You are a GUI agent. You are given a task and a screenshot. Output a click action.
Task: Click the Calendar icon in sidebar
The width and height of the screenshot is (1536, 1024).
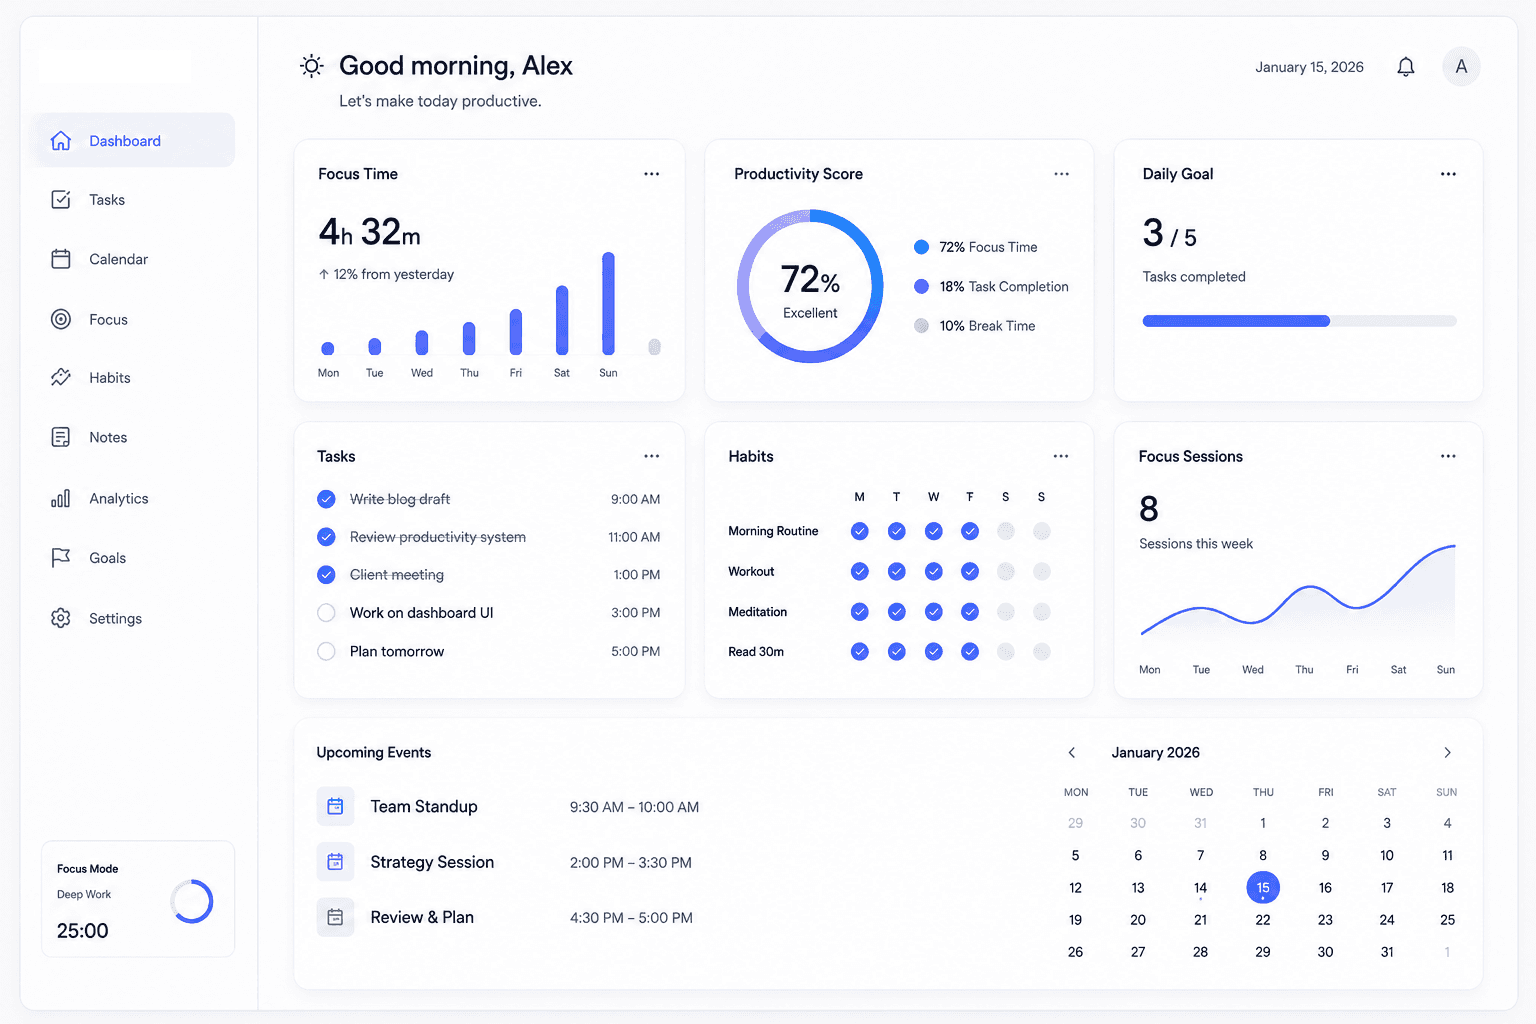(61, 259)
